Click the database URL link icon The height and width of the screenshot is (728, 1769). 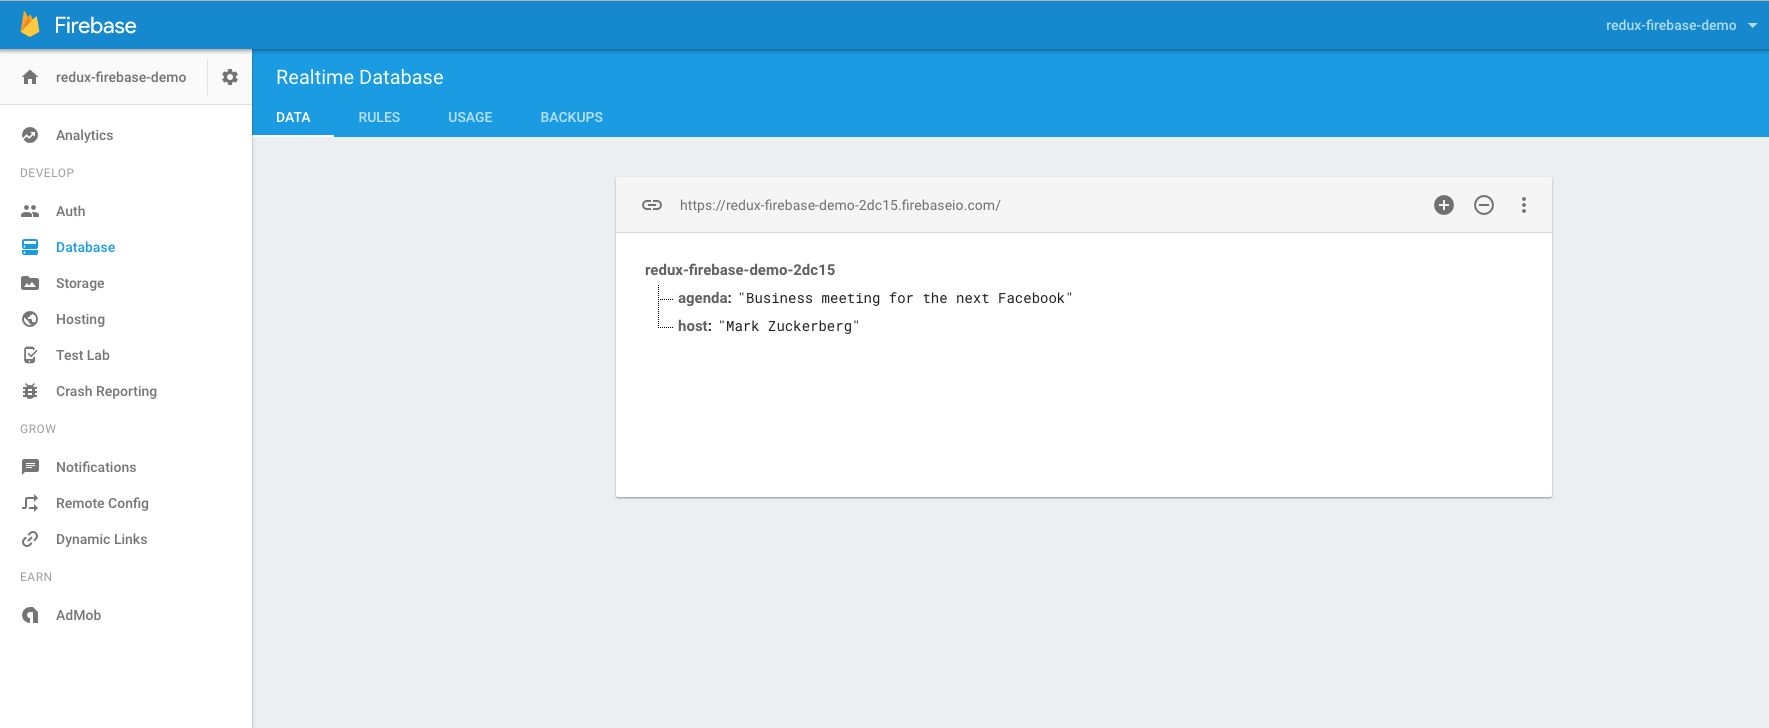coord(652,205)
